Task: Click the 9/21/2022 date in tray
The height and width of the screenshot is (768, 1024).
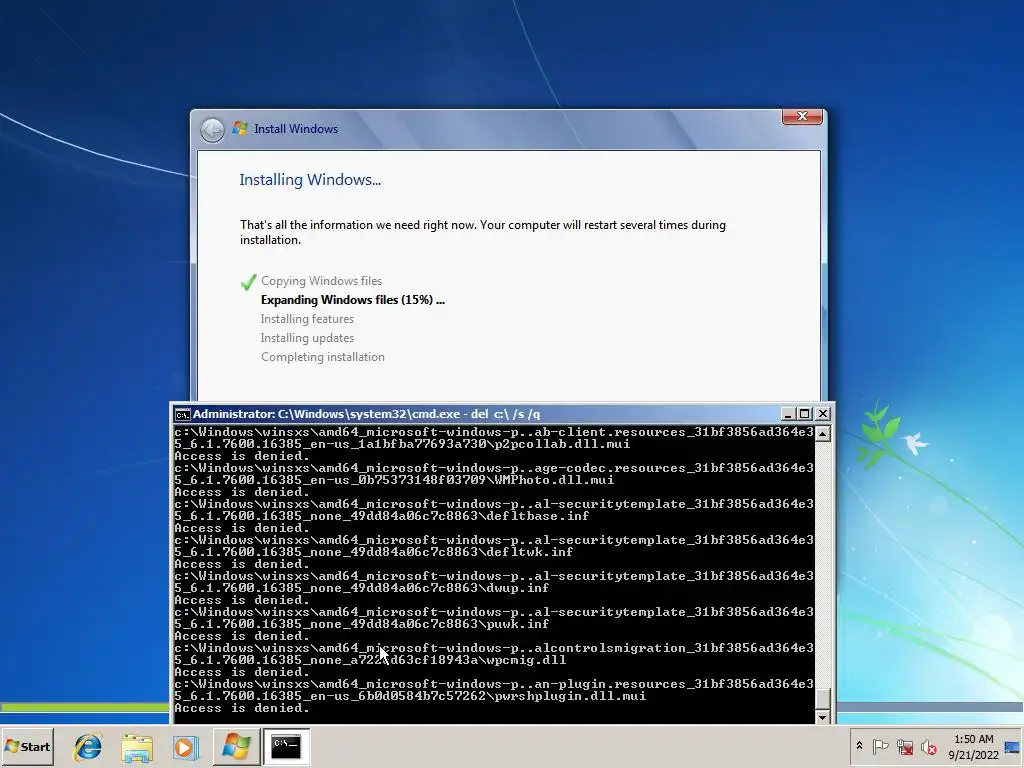Action: click(973, 755)
